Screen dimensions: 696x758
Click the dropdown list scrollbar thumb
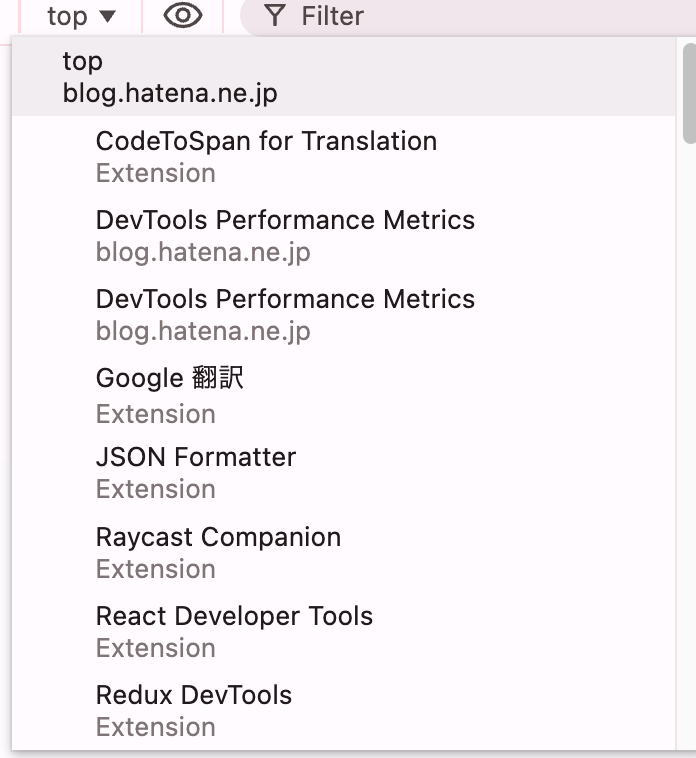(689, 93)
